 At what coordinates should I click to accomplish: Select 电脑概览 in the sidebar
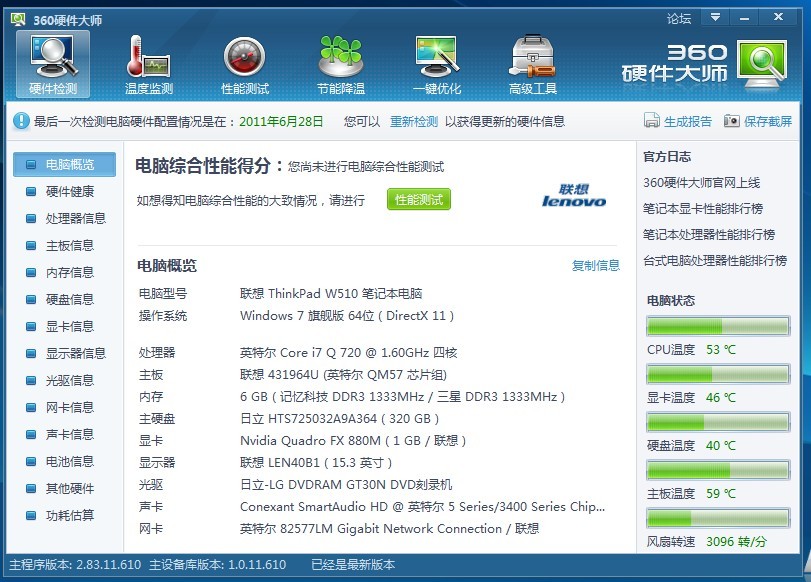click(x=65, y=165)
